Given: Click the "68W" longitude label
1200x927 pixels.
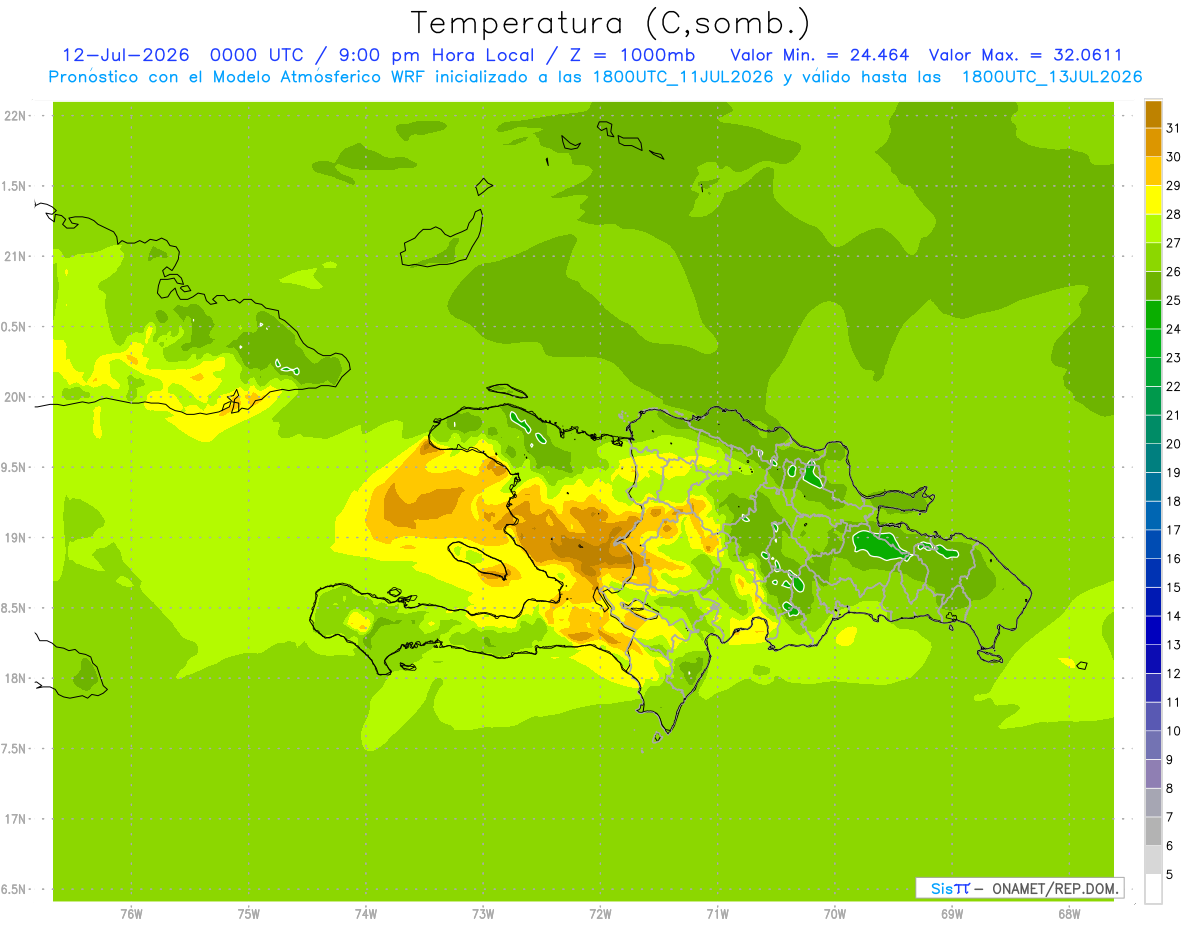Looking at the screenshot, I should 1069,914.
